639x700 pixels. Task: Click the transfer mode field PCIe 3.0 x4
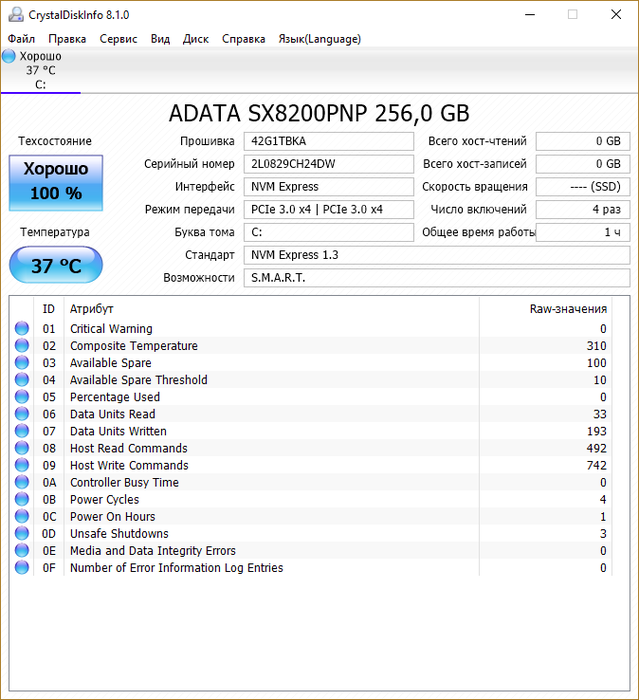tap(329, 209)
